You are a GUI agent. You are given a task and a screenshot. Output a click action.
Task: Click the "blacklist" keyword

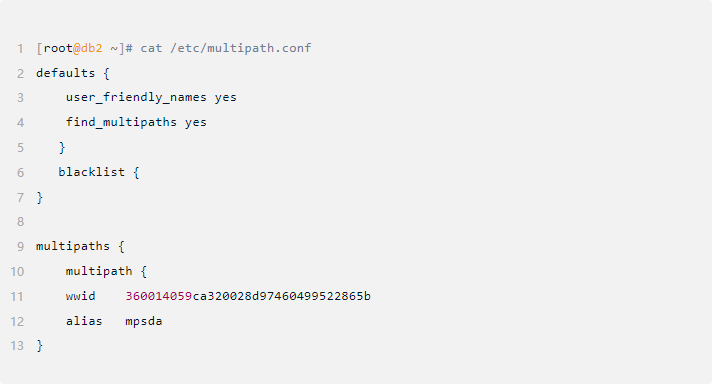(91, 172)
